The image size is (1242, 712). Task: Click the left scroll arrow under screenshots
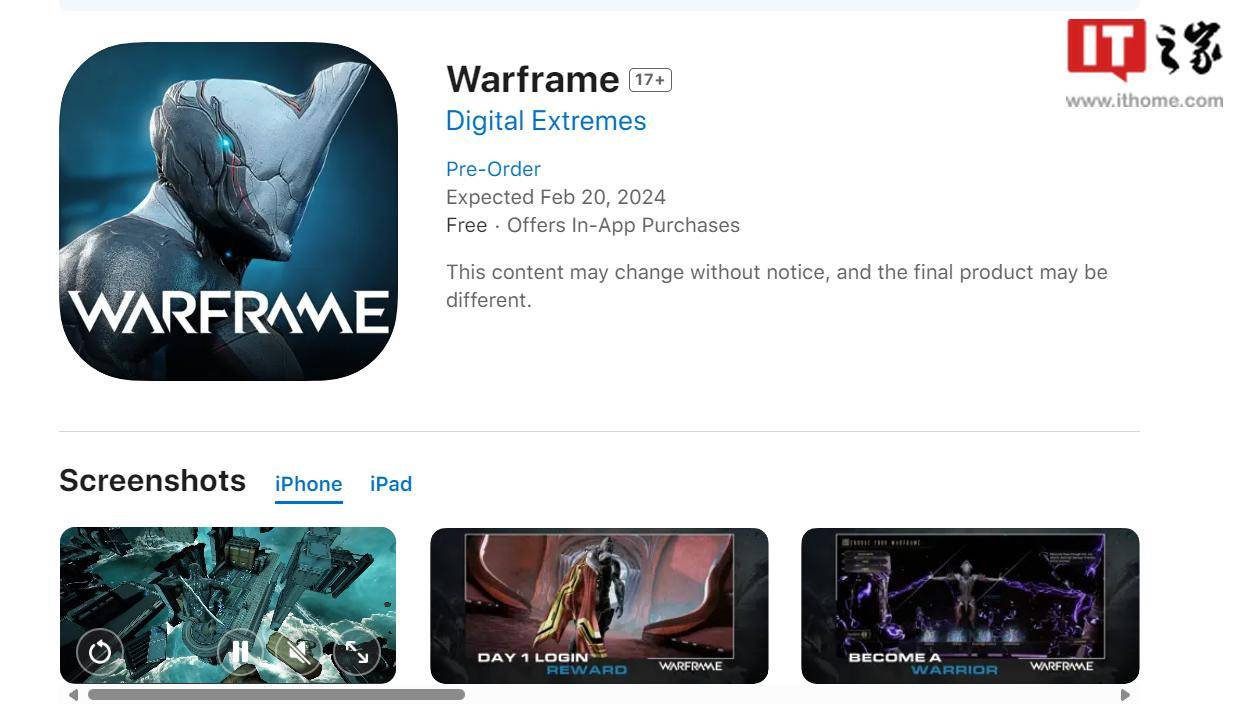click(73, 695)
